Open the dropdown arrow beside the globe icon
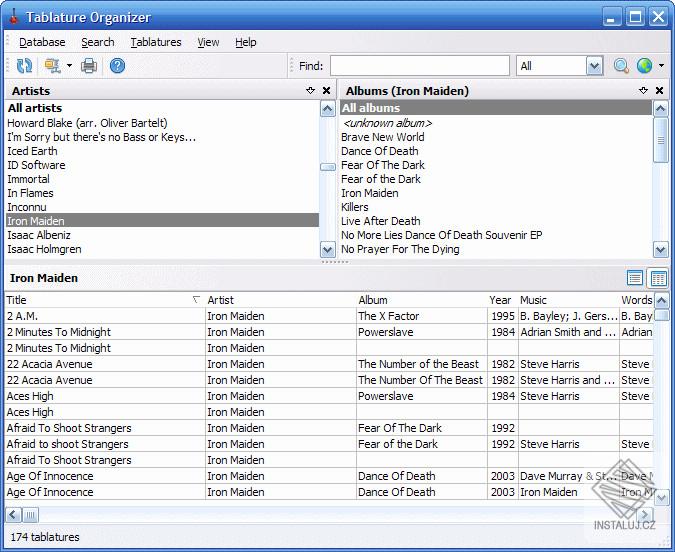Image resolution: width=675 pixels, height=552 pixels. click(x=661, y=66)
